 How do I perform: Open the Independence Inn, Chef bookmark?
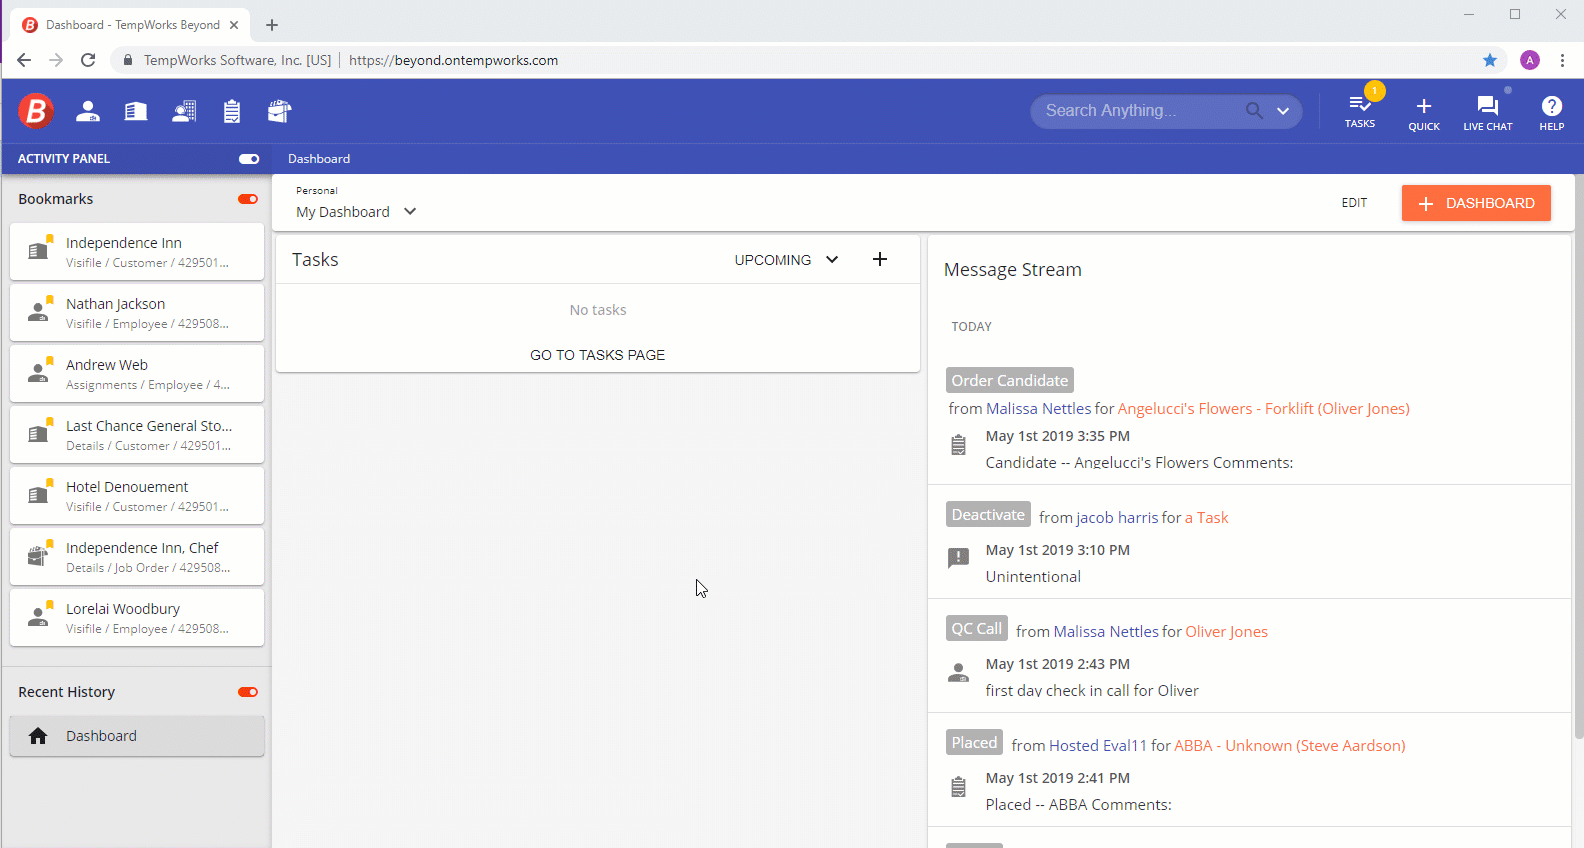coord(137,557)
